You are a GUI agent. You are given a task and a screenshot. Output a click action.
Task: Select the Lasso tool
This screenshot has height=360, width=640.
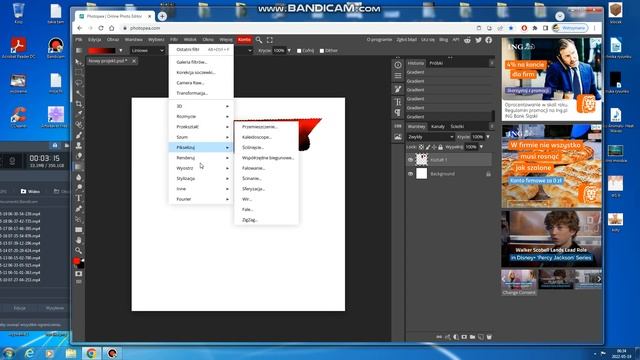point(79,83)
